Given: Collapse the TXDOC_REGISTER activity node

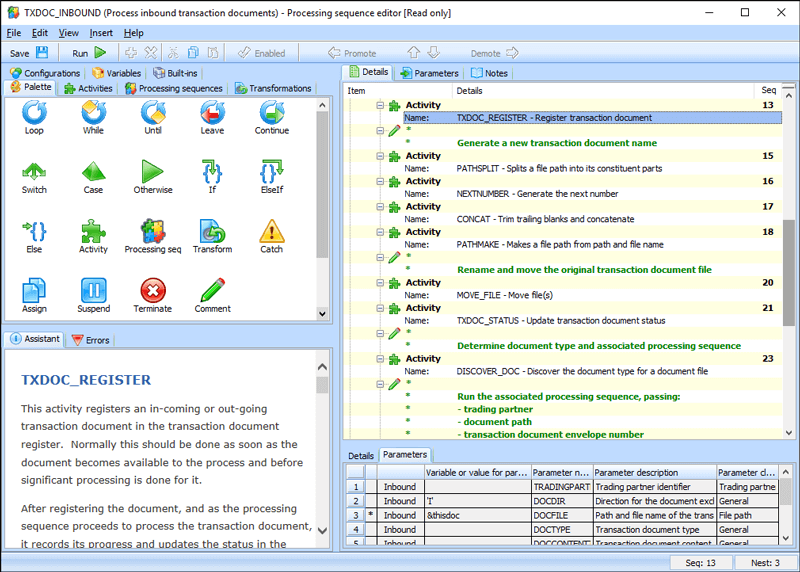Looking at the screenshot, I should [380, 105].
